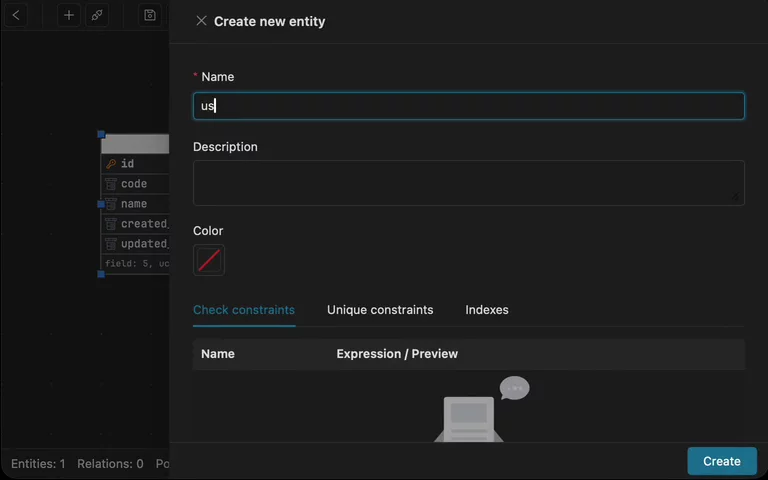Click the entity gray header bar
The image size is (768, 480).
tap(135, 144)
